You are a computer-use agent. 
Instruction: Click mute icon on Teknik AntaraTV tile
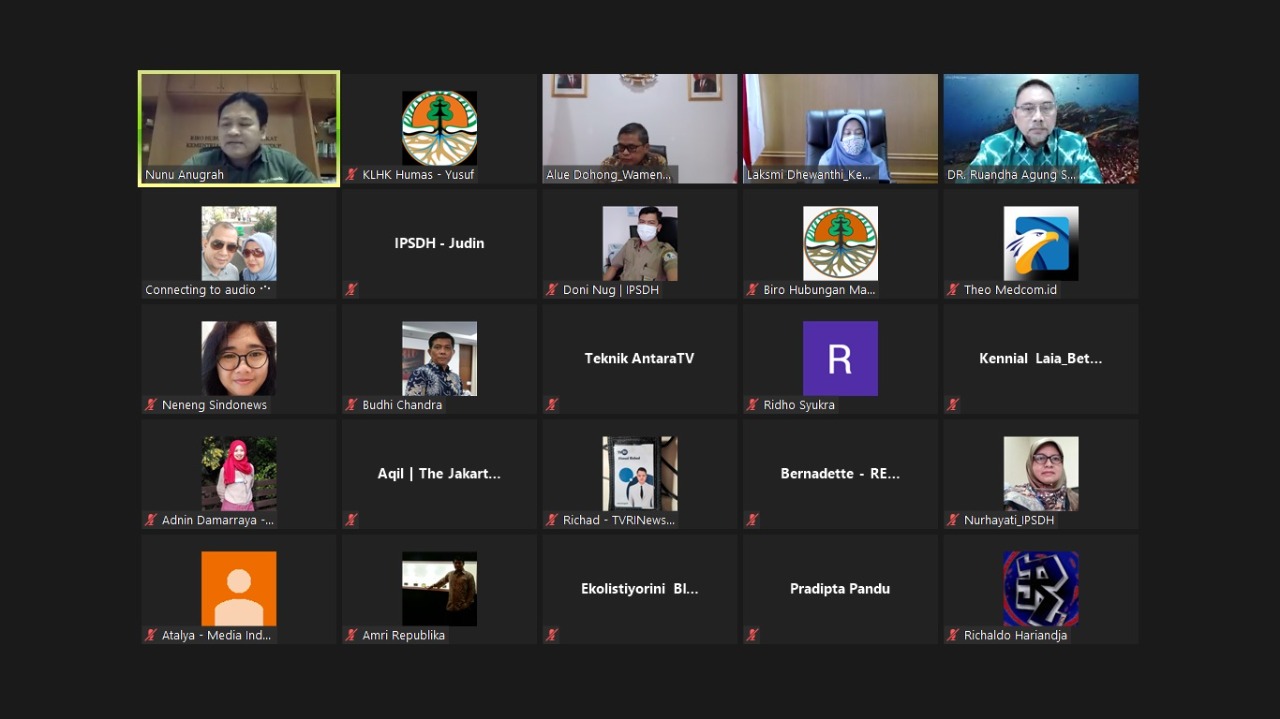pyautogui.click(x=552, y=405)
